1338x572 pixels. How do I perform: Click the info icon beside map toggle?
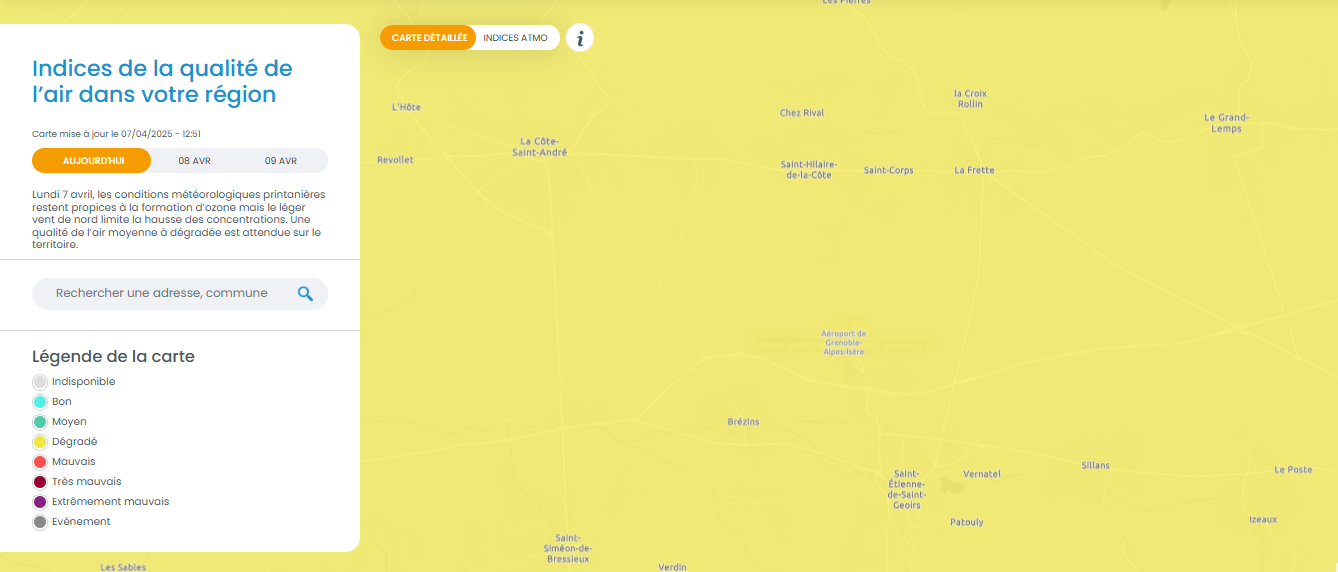(580, 38)
